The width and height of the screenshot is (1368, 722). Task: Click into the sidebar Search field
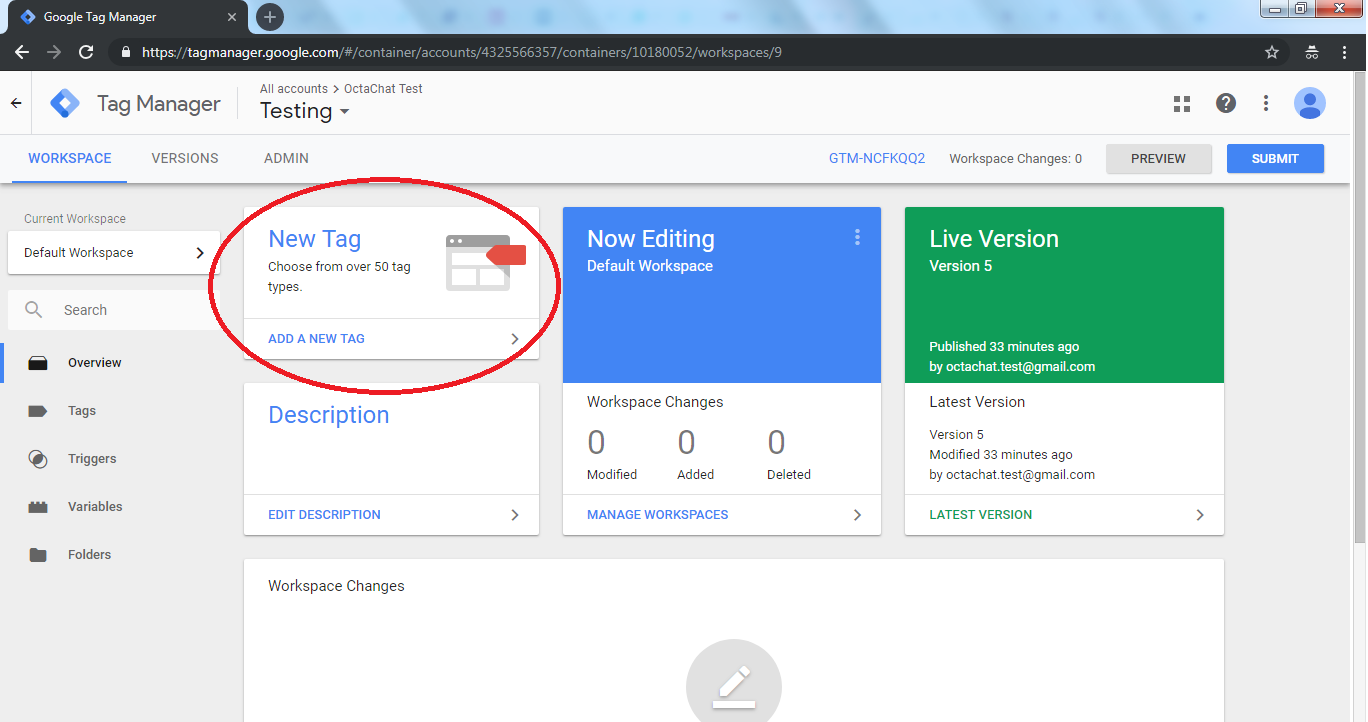click(x=130, y=310)
